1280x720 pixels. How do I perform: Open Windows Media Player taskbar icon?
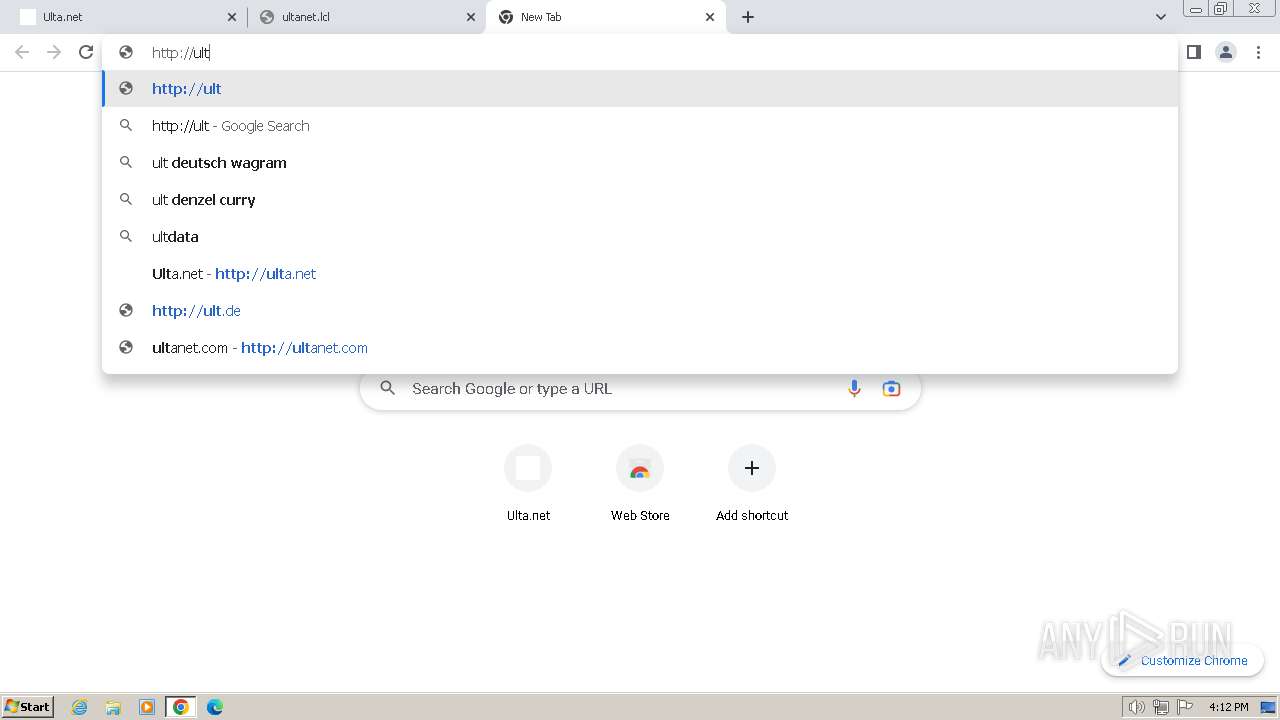click(147, 707)
